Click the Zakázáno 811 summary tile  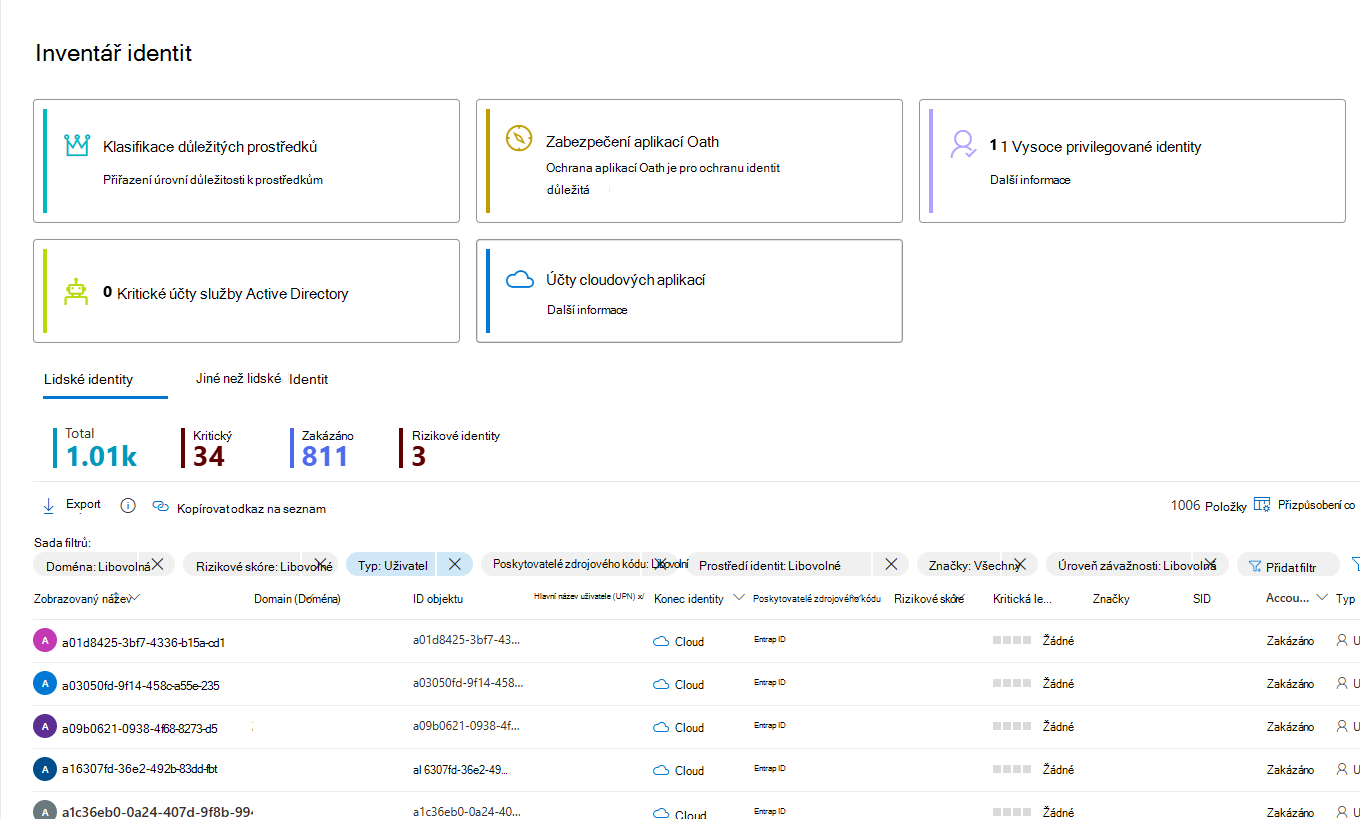(x=322, y=448)
